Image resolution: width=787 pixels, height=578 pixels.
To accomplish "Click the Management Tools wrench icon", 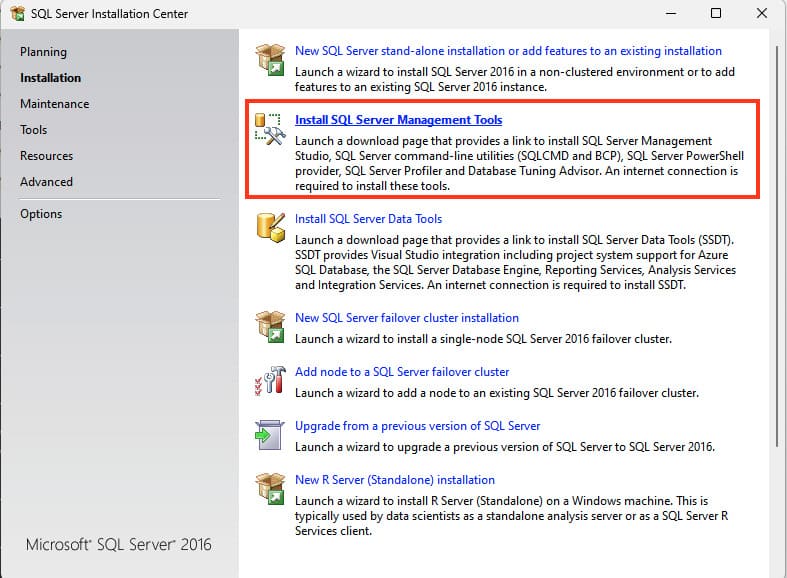I will (x=270, y=128).
